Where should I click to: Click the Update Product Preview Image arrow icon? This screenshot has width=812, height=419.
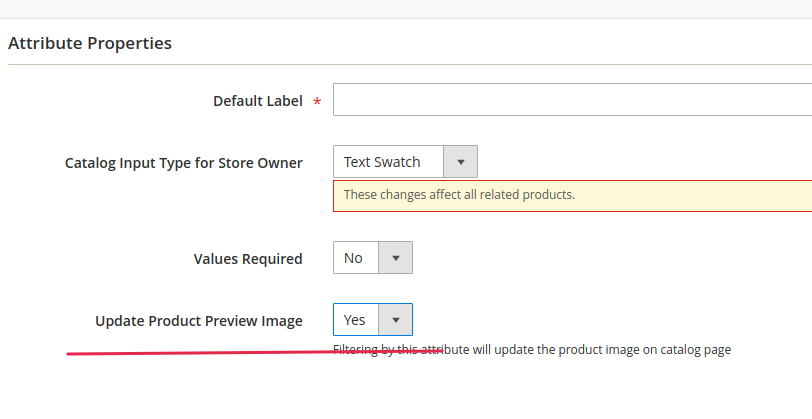(396, 320)
